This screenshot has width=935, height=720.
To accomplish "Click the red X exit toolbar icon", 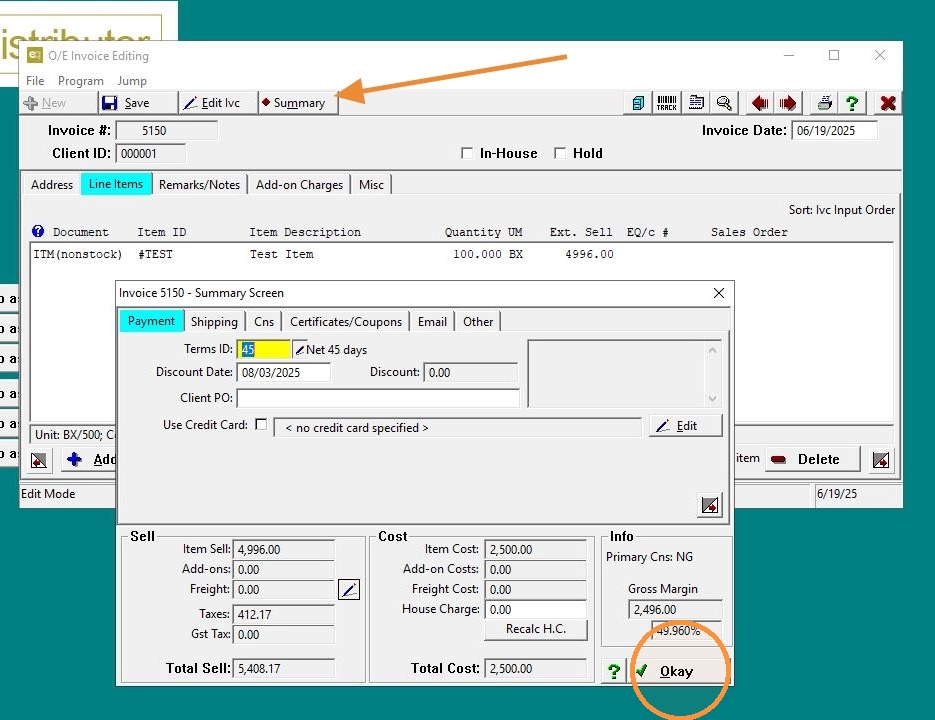I will coord(887,103).
